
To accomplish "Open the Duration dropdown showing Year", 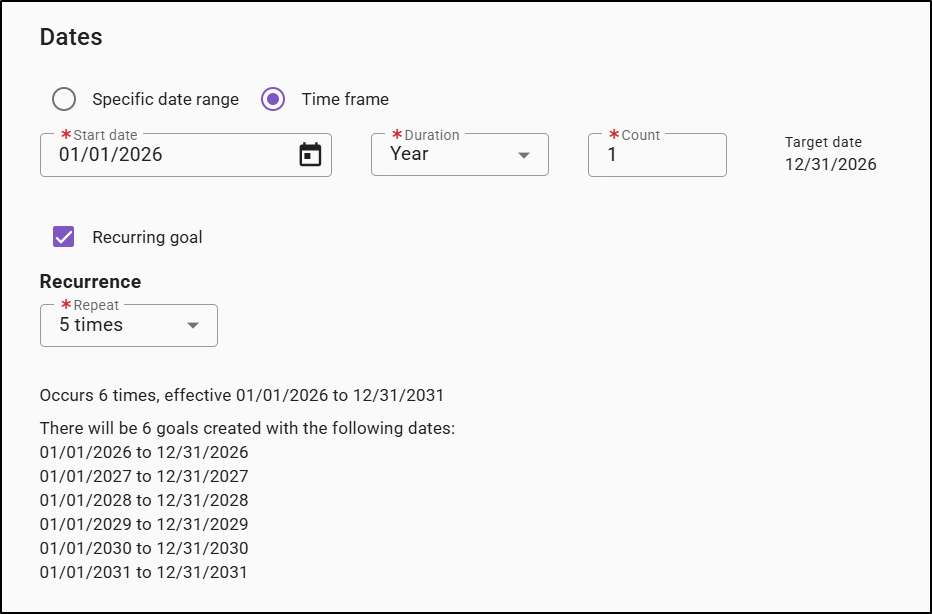I will 460,155.
